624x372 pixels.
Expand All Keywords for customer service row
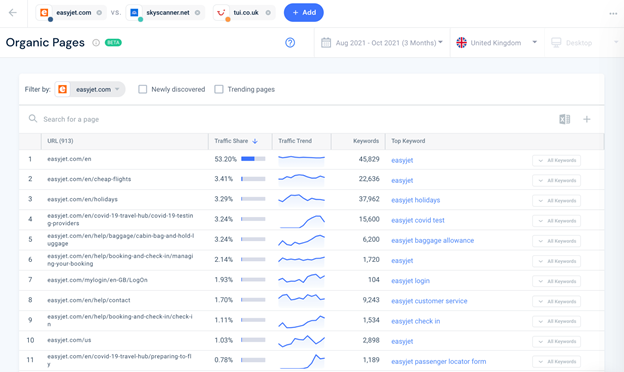coord(556,302)
